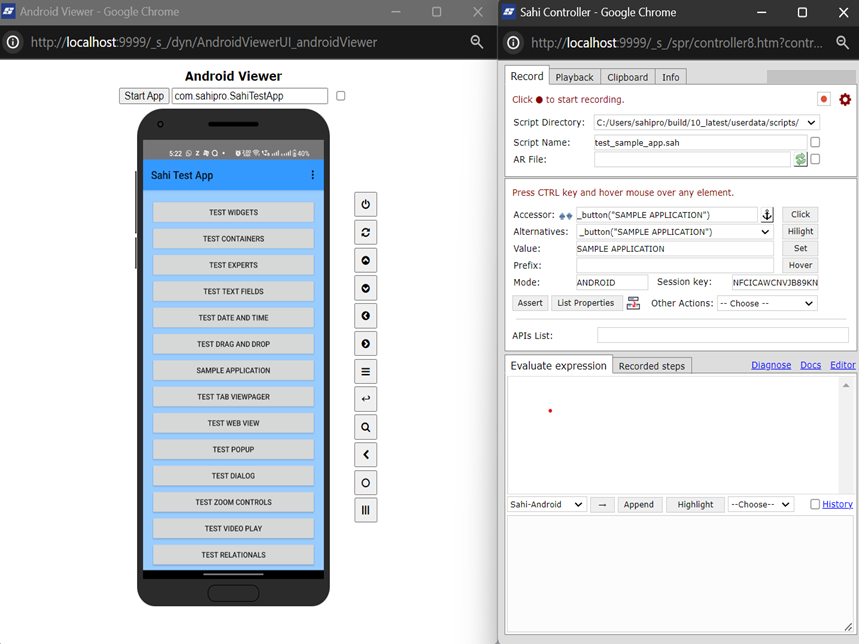The width and height of the screenshot is (859, 644).
Task: Click the red record button
Action: coord(824,99)
